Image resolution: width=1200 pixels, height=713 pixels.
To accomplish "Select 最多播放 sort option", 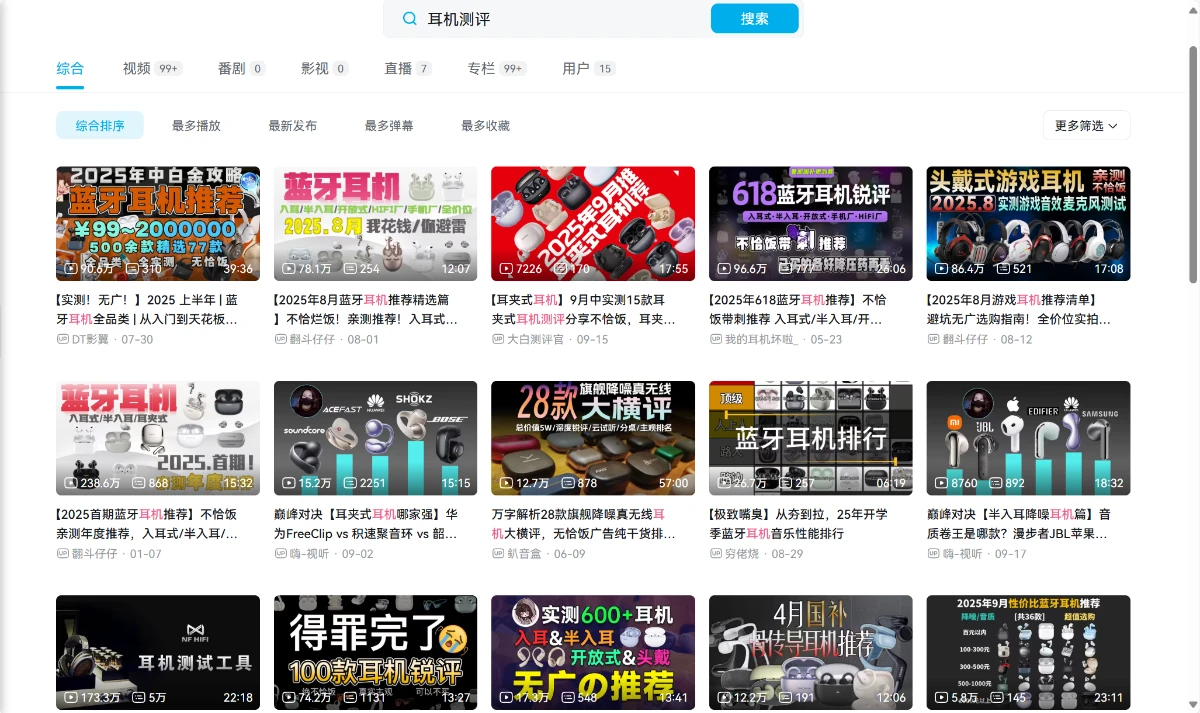I will [x=196, y=125].
